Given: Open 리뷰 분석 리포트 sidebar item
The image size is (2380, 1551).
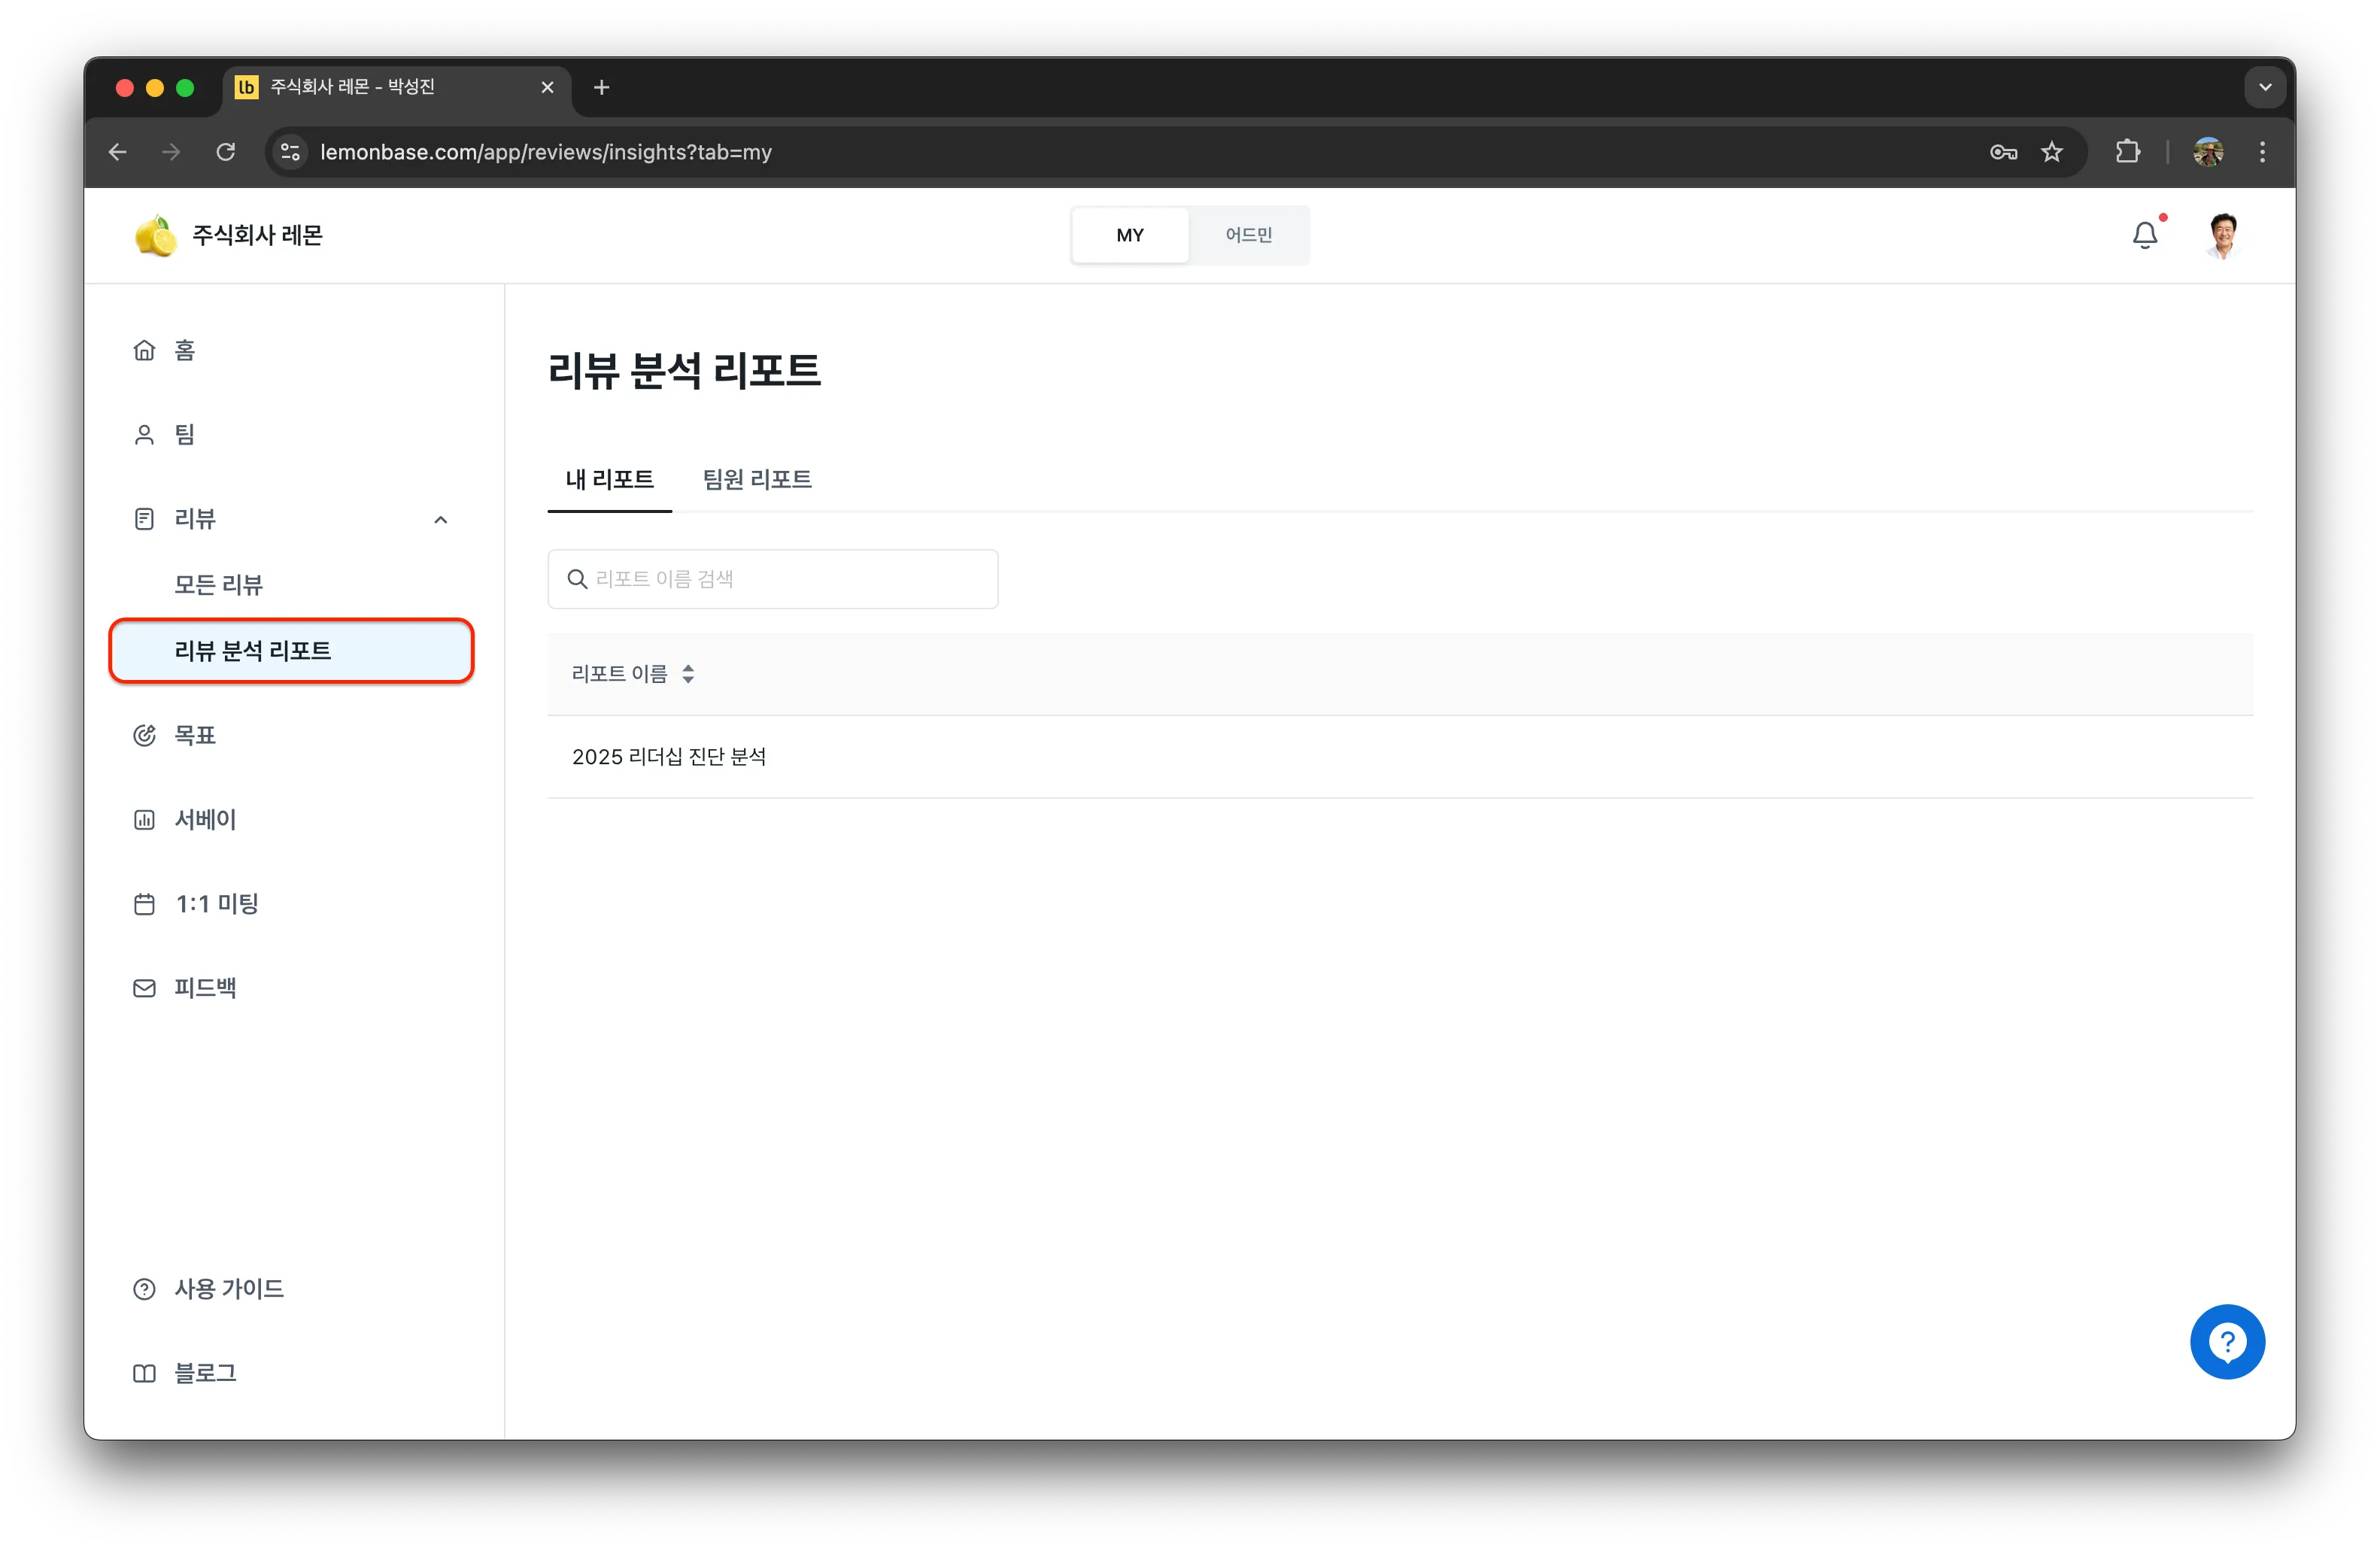Looking at the screenshot, I should pos(291,651).
